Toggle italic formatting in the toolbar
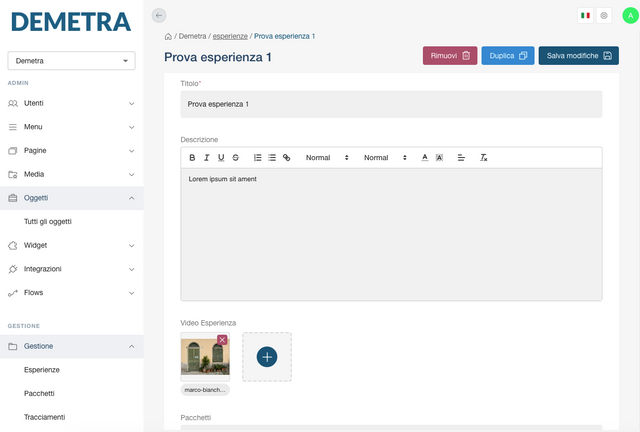 point(207,158)
